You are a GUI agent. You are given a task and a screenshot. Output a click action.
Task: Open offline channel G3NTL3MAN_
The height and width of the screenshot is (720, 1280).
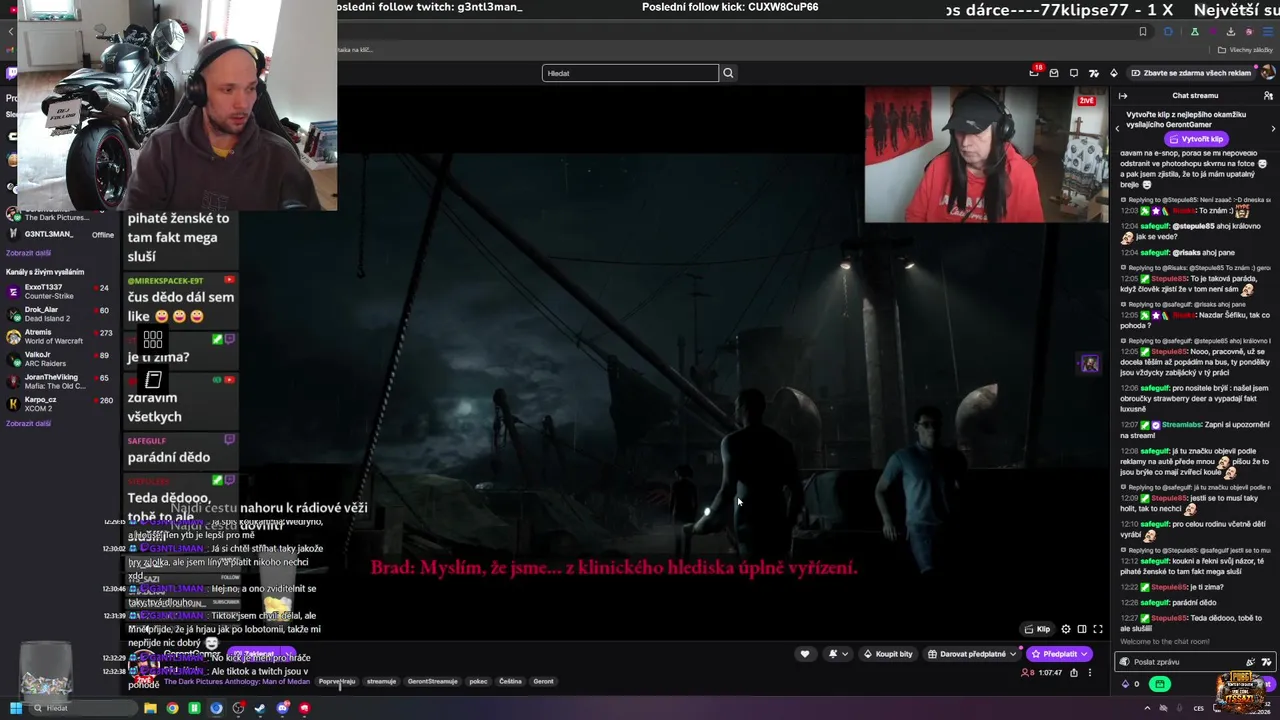tap(60, 234)
